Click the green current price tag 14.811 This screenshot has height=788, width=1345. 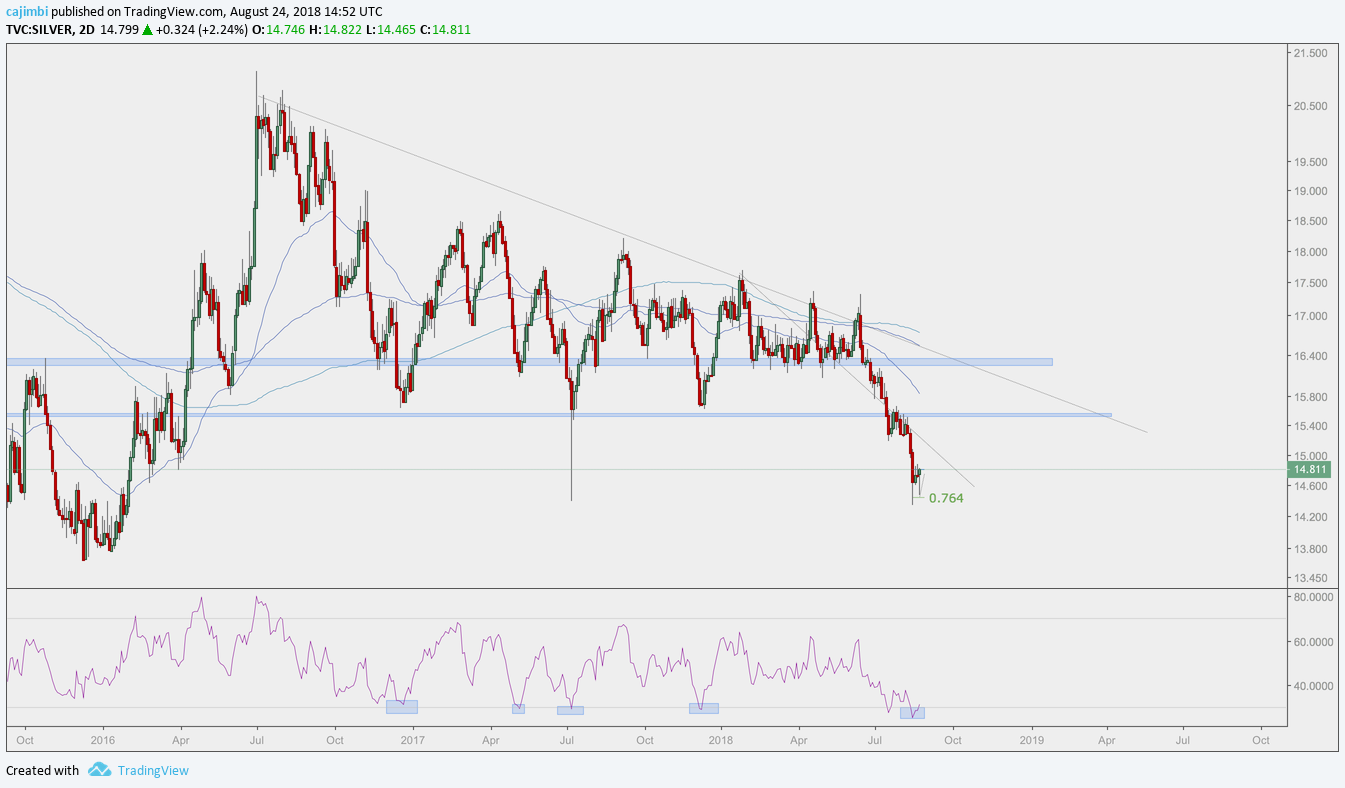[1311, 469]
